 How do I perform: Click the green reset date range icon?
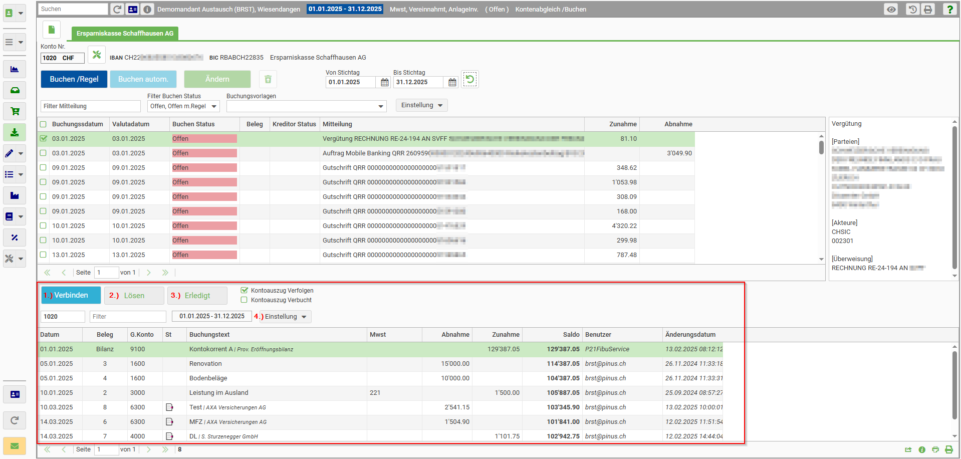point(469,80)
